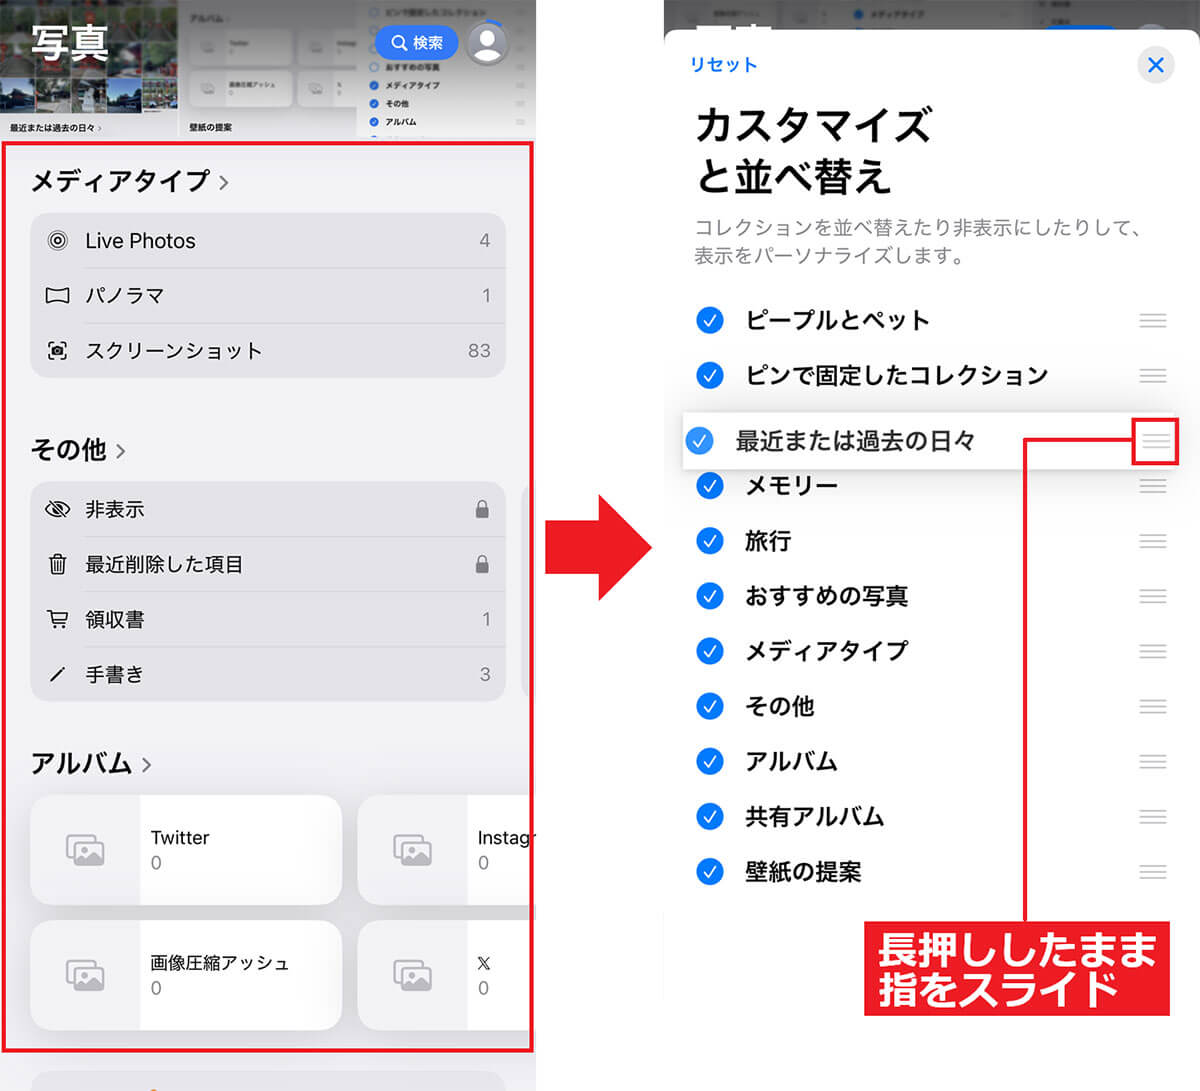
Task: Grab the reorder handle for アルバム in customize list
Action: click(1153, 762)
